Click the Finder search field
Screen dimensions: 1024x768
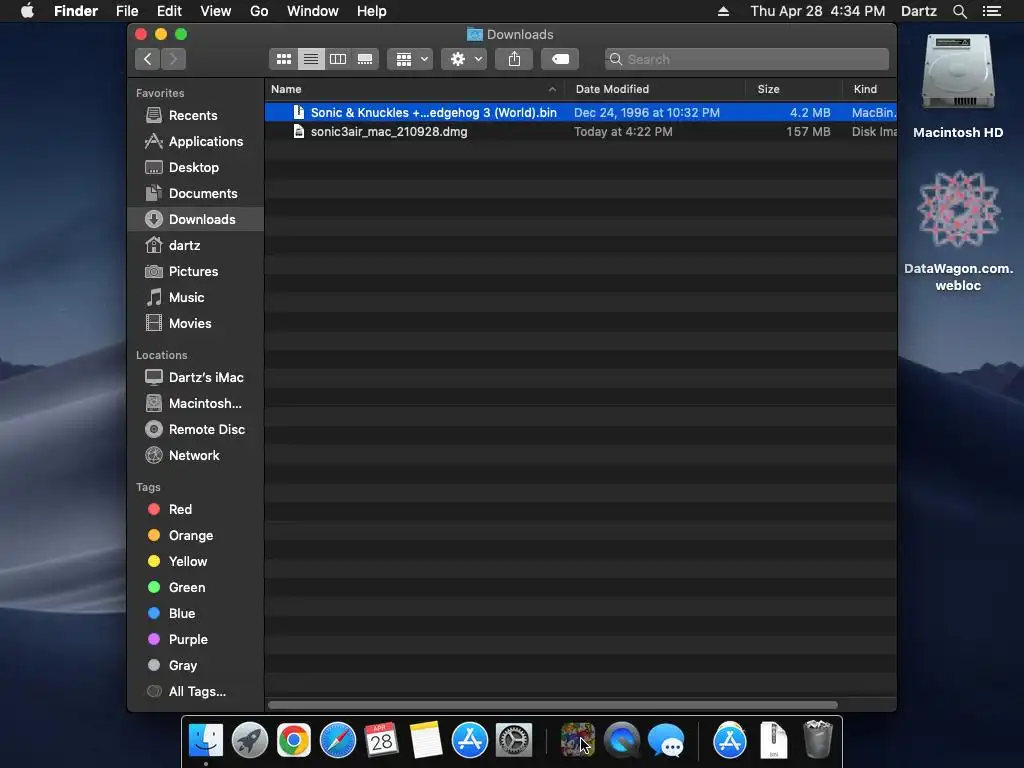tap(746, 59)
